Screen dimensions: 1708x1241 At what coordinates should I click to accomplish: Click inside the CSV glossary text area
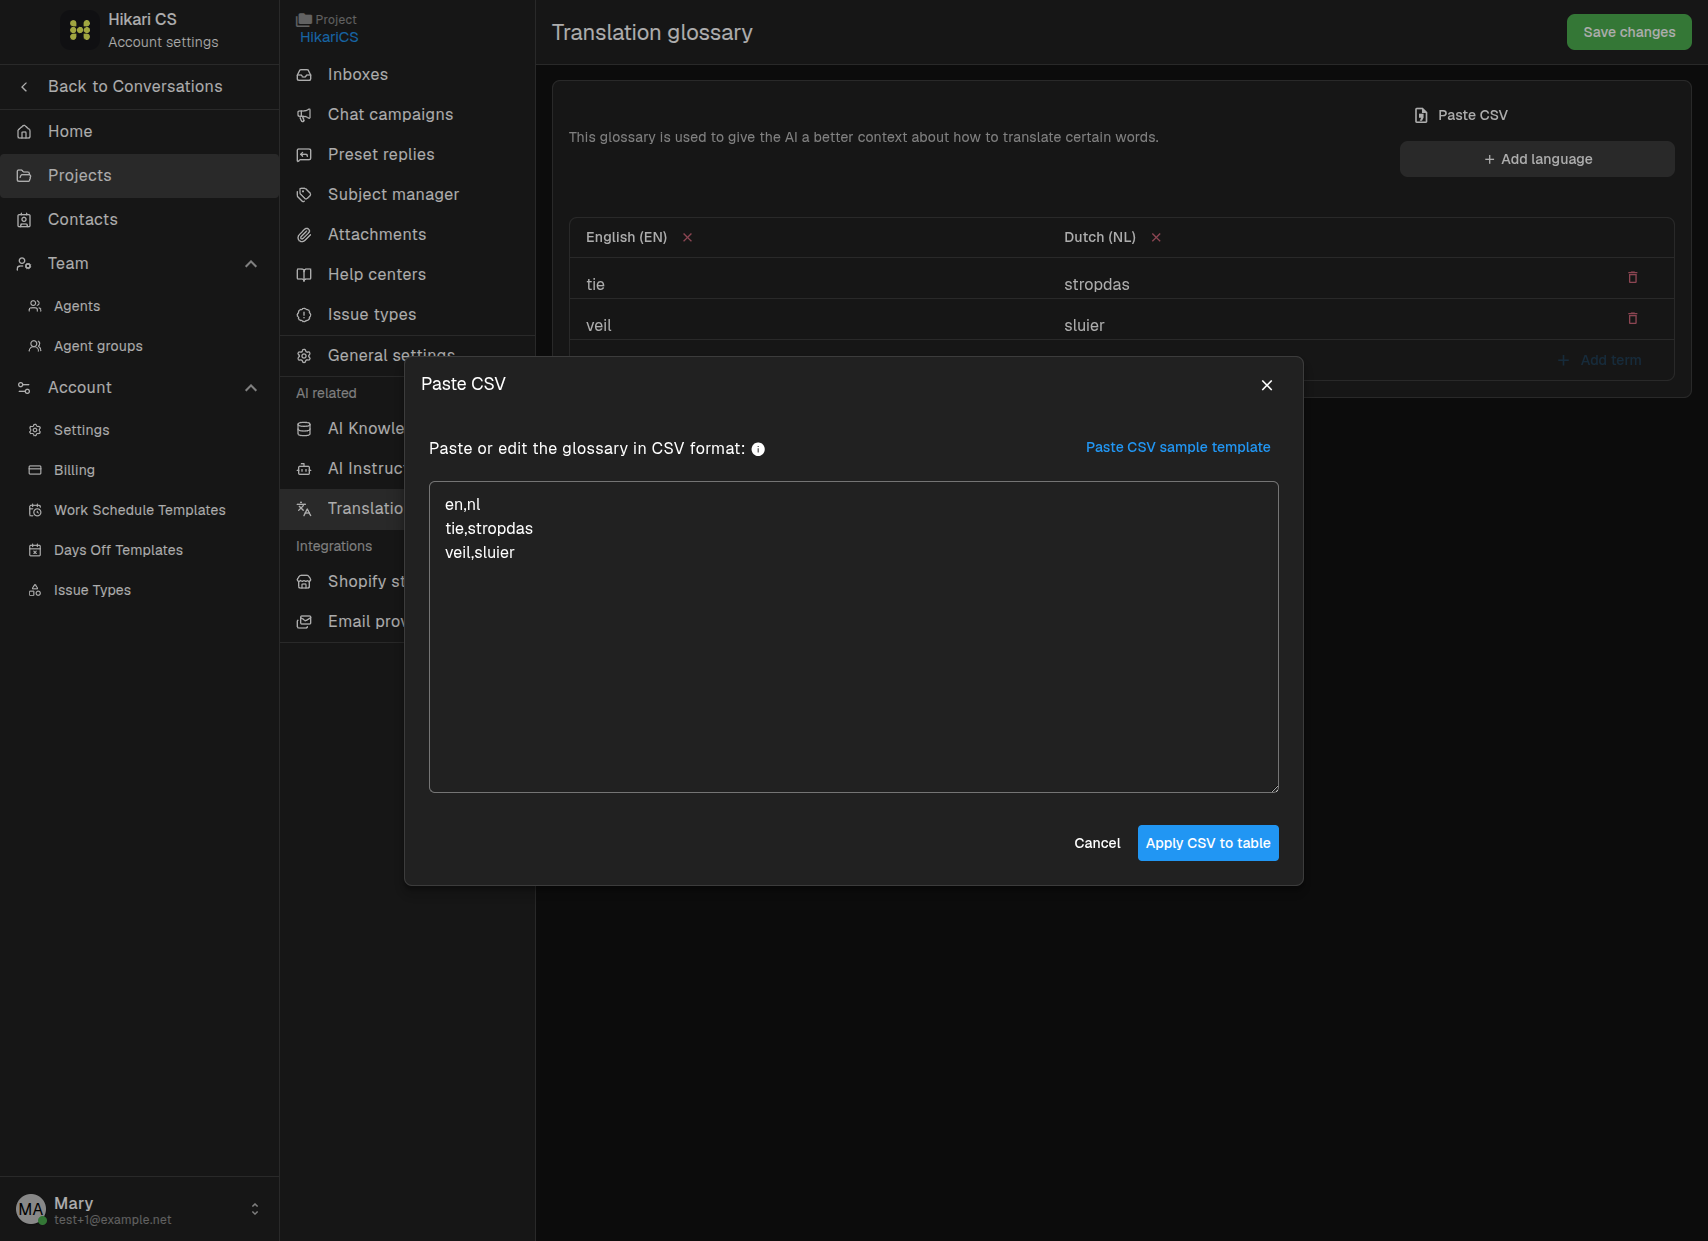tap(854, 637)
